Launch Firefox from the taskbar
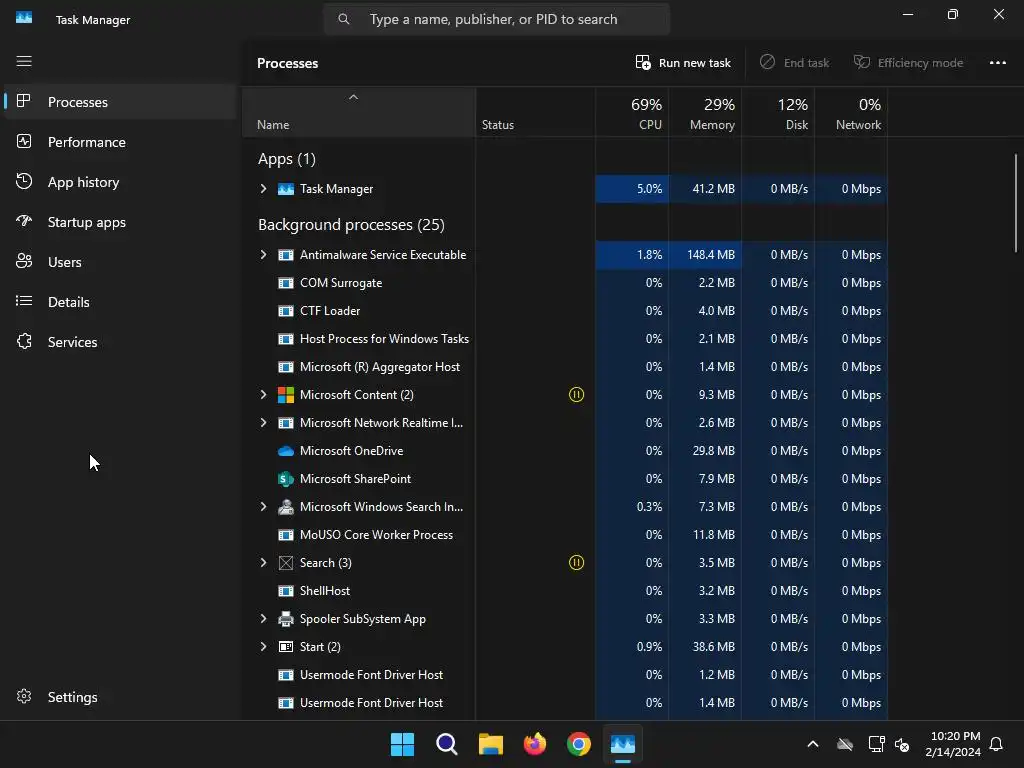This screenshot has width=1024, height=768. tap(535, 744)
